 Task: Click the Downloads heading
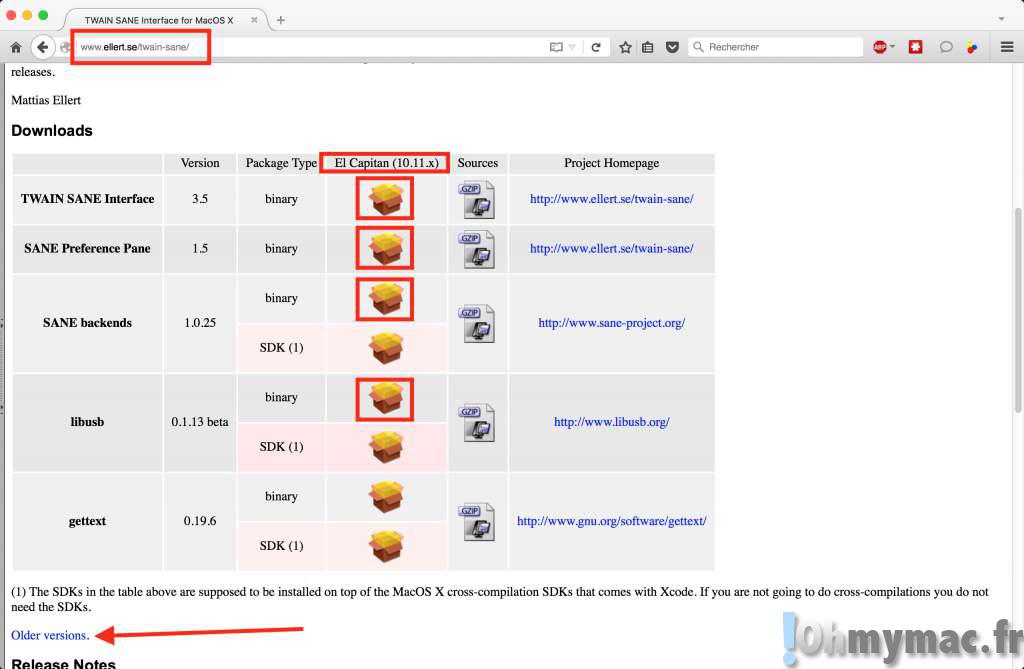point(52,131)
